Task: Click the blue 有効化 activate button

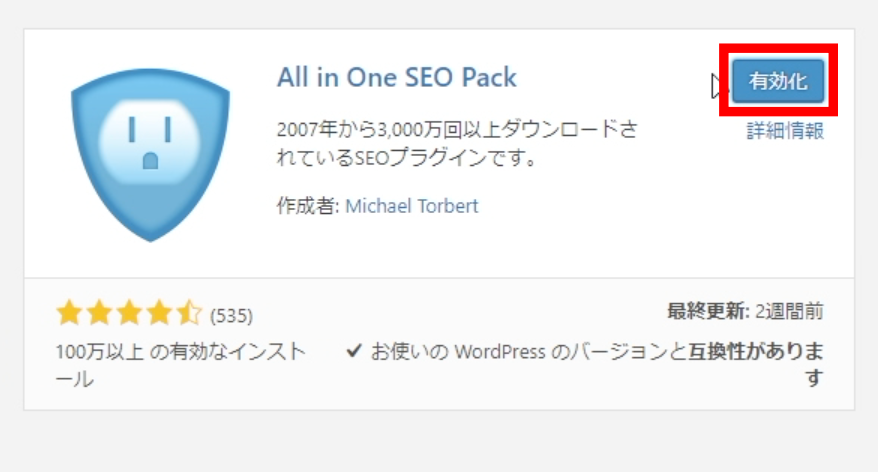Action: tap(778, 81)
